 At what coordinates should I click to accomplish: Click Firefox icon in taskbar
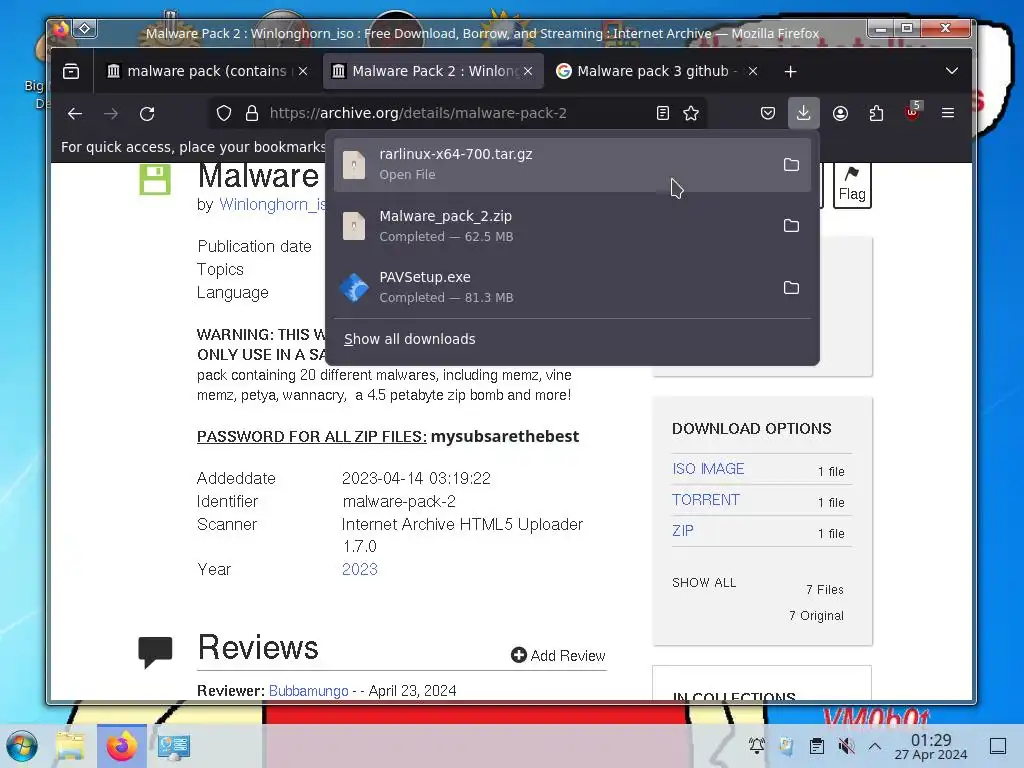[121, 746]
